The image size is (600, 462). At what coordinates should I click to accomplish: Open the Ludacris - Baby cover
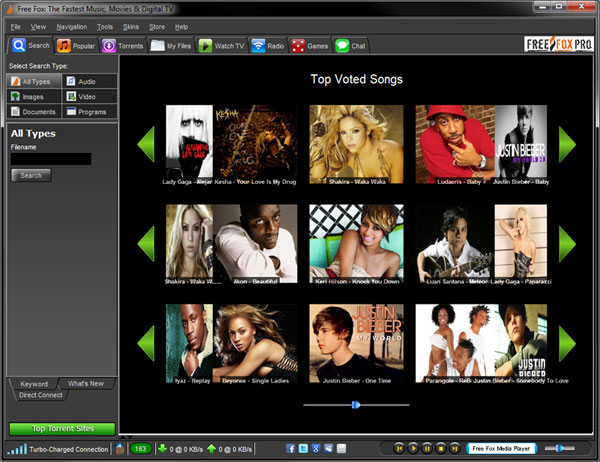(x=455, y=142)
